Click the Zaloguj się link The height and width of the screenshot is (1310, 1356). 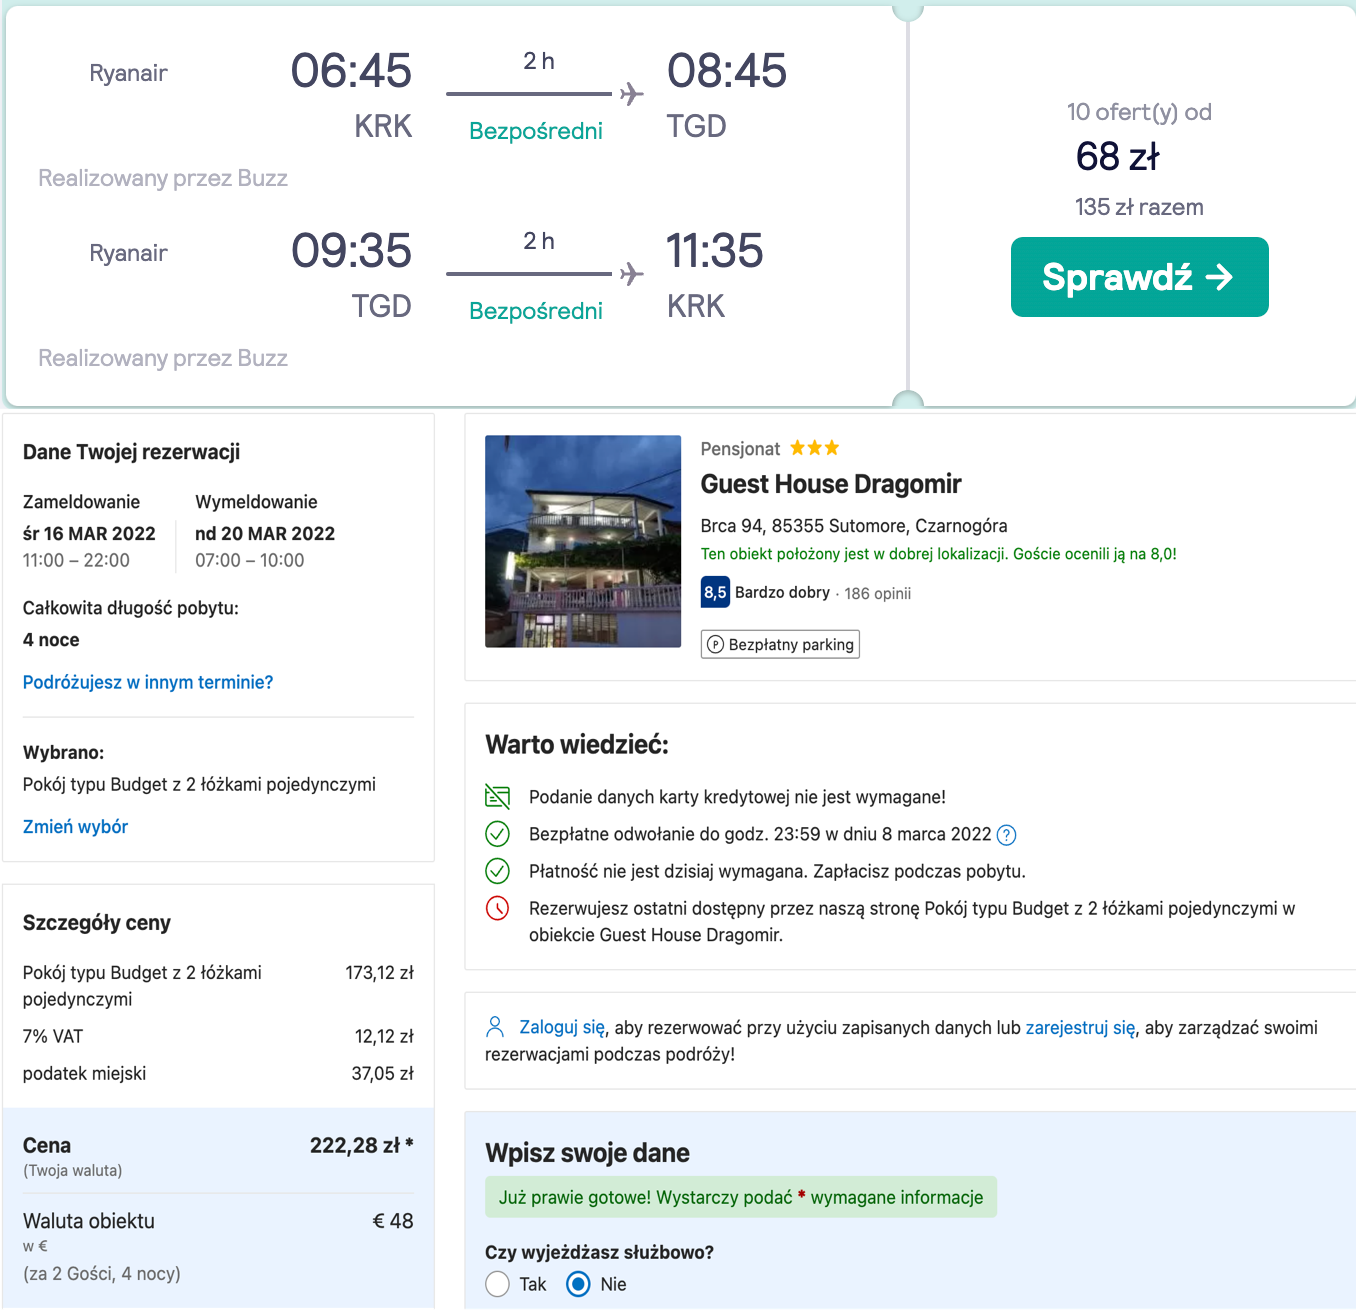tap(562, 1027)
